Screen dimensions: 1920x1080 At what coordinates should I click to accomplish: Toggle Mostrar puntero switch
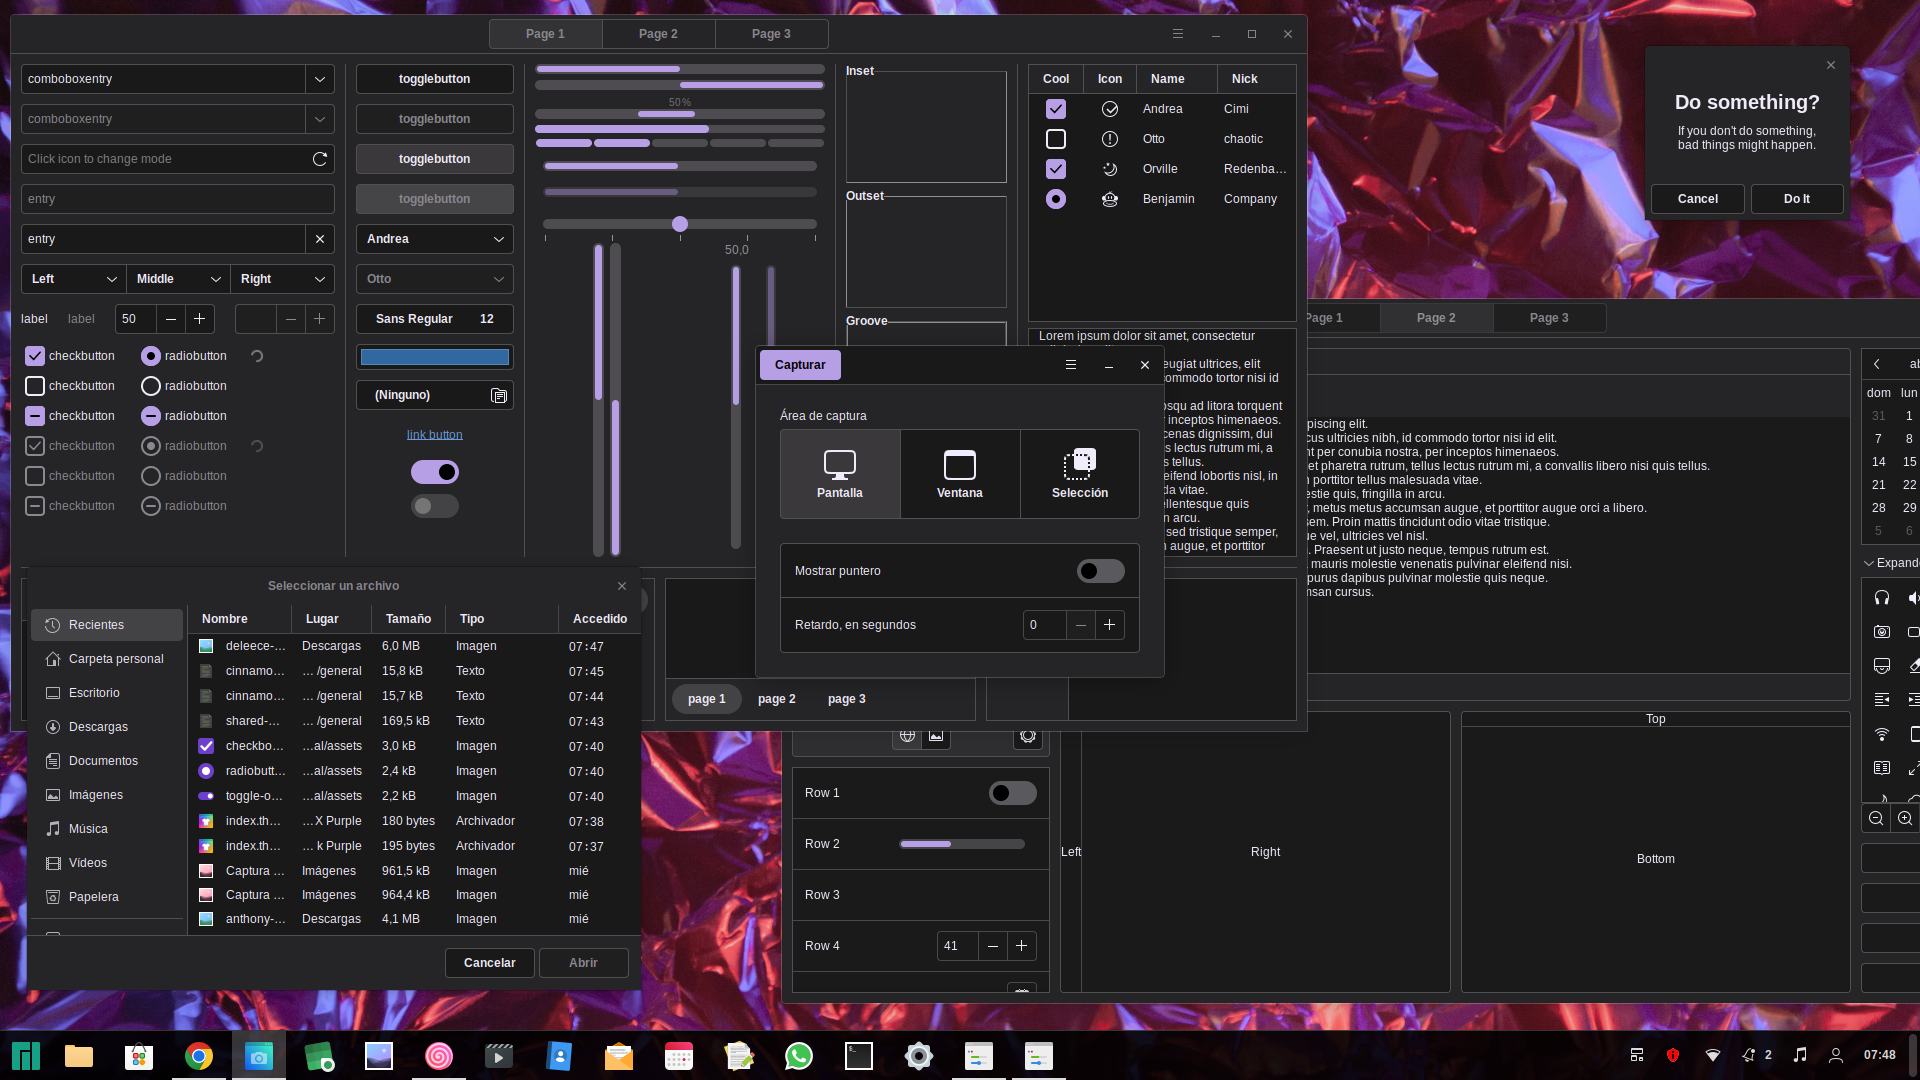click(1100, 571)
